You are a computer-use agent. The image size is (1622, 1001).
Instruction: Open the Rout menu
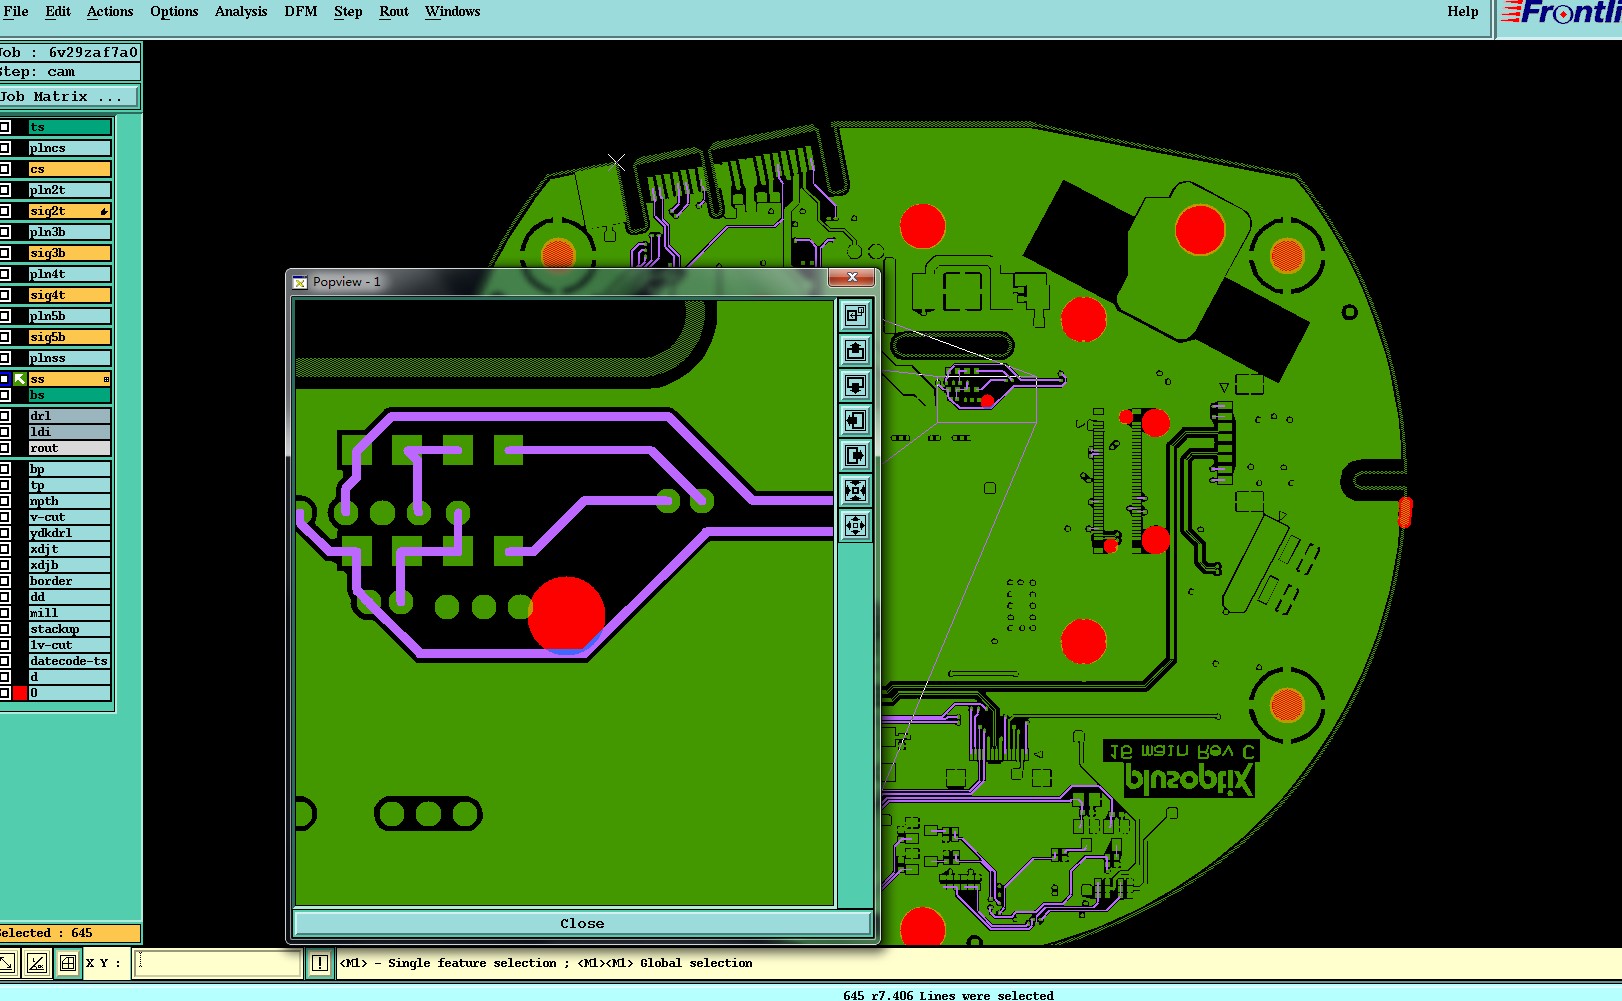tap(394, 12)
